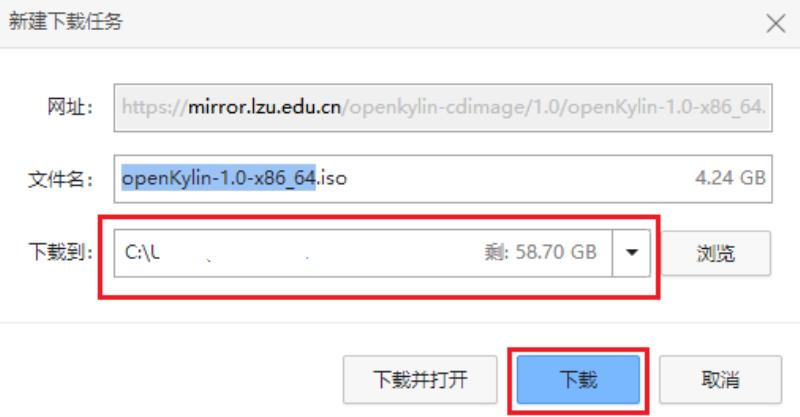Open folder picker via 浏览 button
This screenshot has height=417, width=800.
[x=716, y=253]
